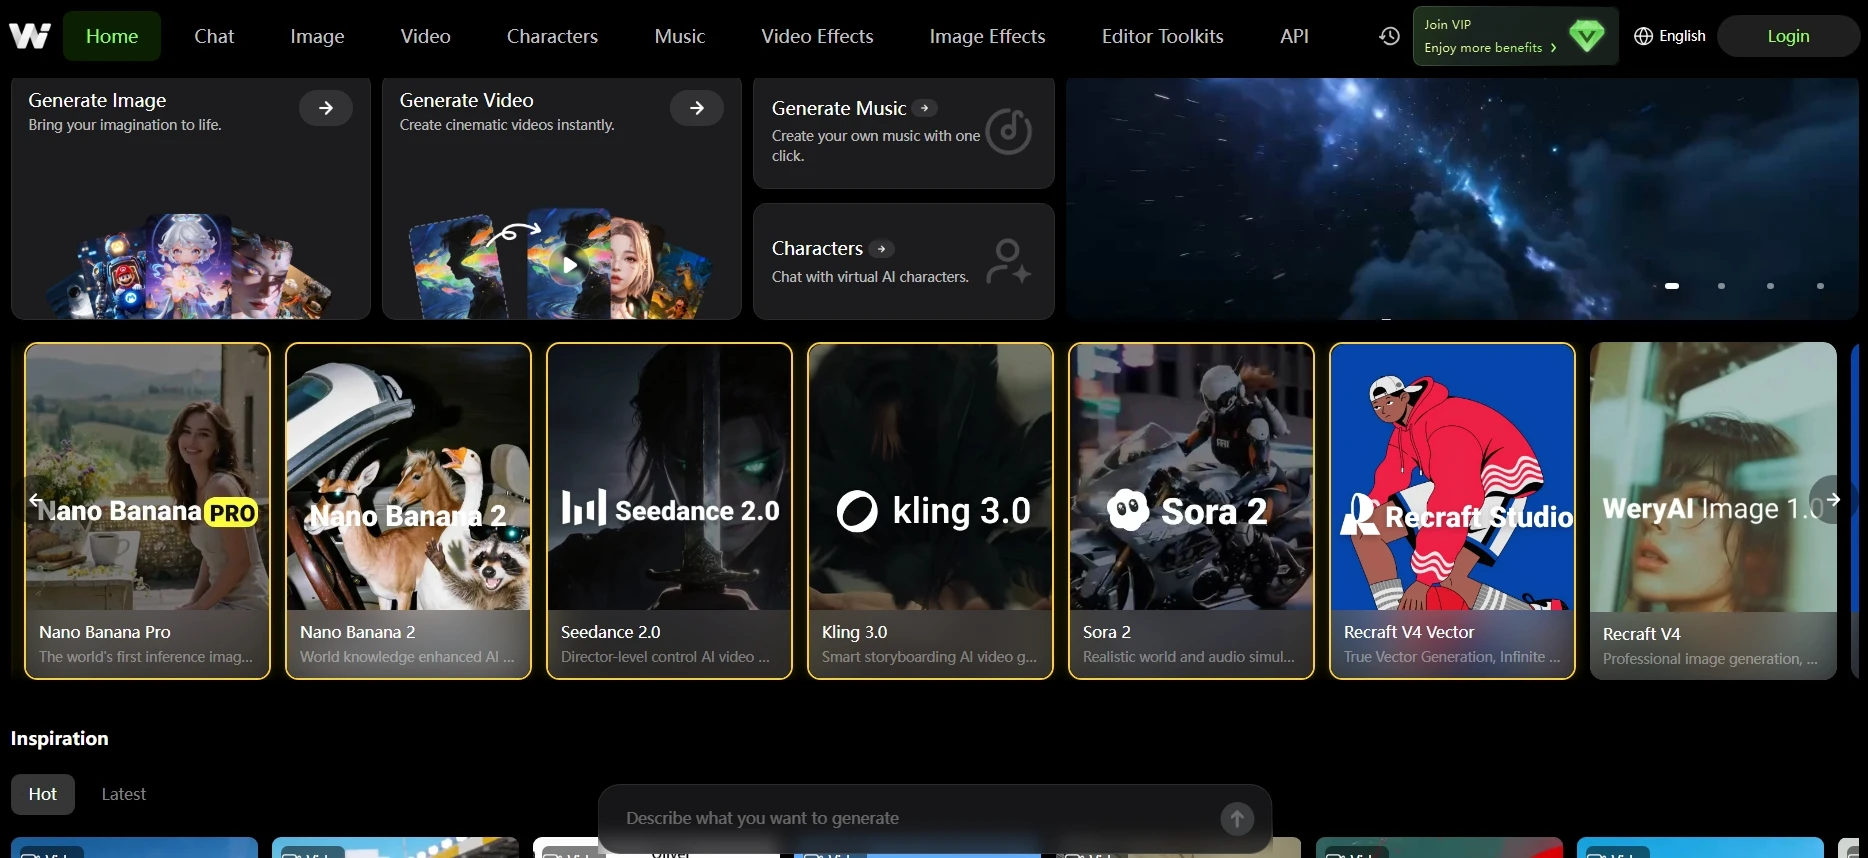The height and width of the screenshot is (858, 1868).
Task: Click the Login button
Action: click(x=1788, y=36)
